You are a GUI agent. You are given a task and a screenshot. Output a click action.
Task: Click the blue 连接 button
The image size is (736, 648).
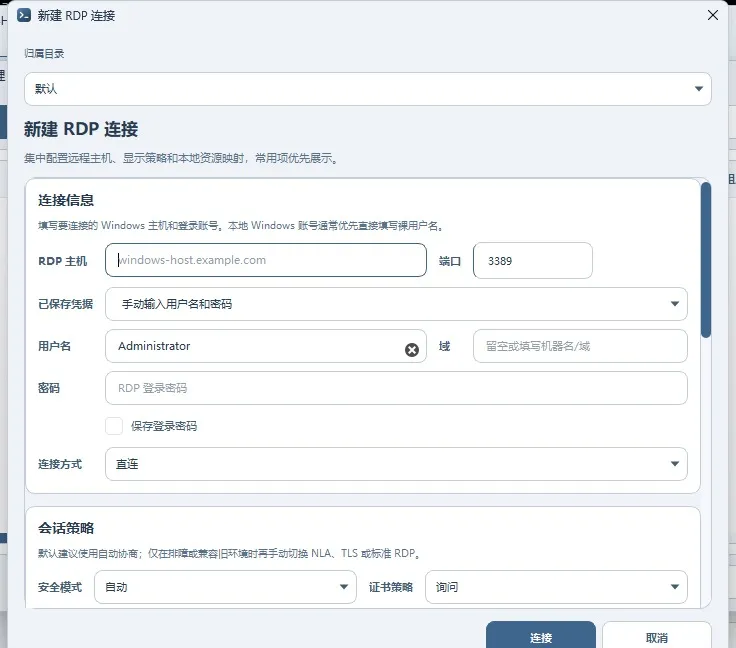[x=541, y=637]
